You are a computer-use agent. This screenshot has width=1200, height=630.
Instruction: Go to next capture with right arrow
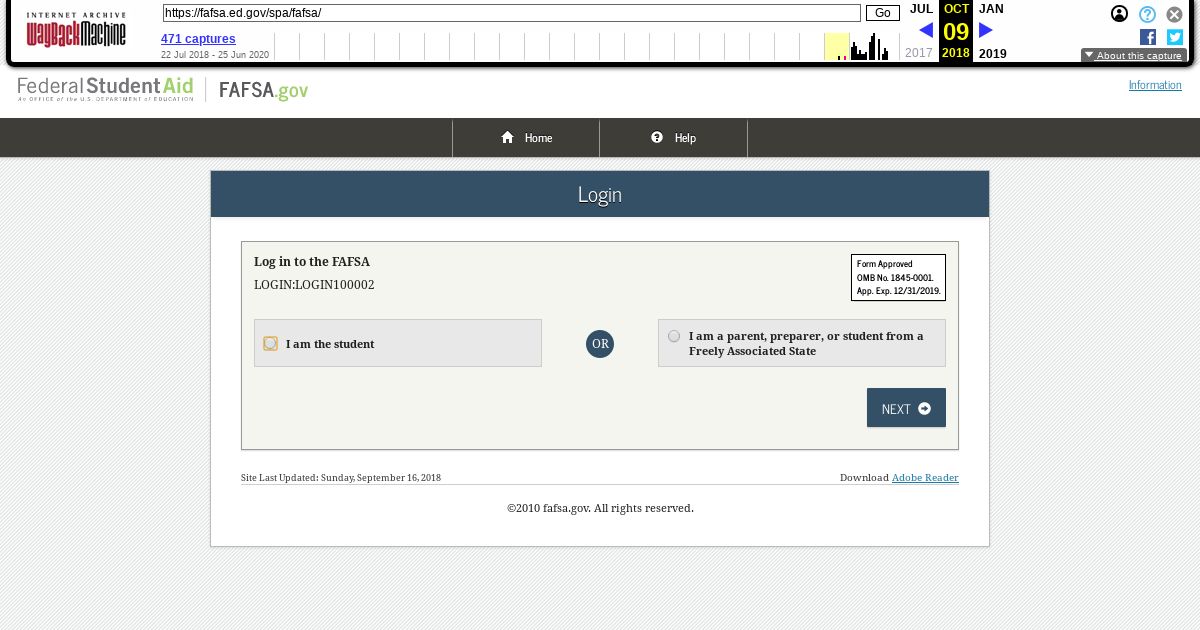tap(986, 31)
